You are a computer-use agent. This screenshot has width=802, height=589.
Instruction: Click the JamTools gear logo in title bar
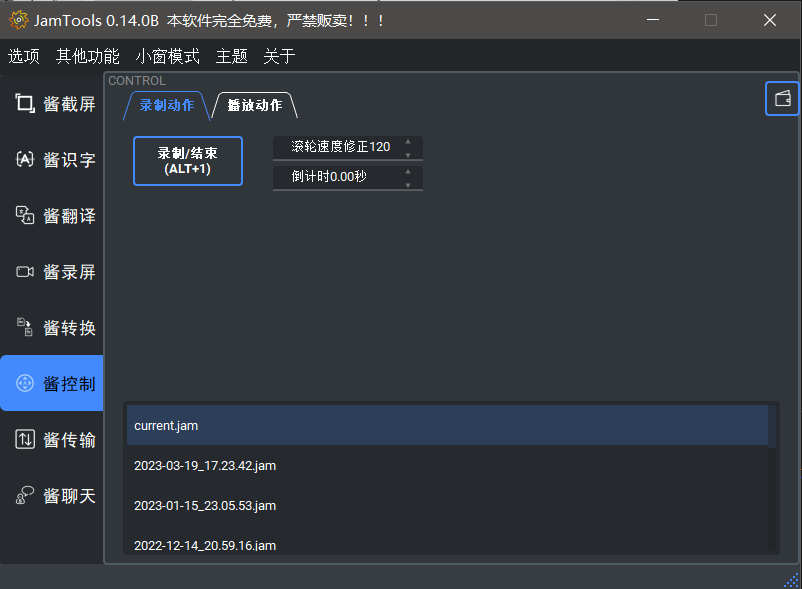pos(18,20)
